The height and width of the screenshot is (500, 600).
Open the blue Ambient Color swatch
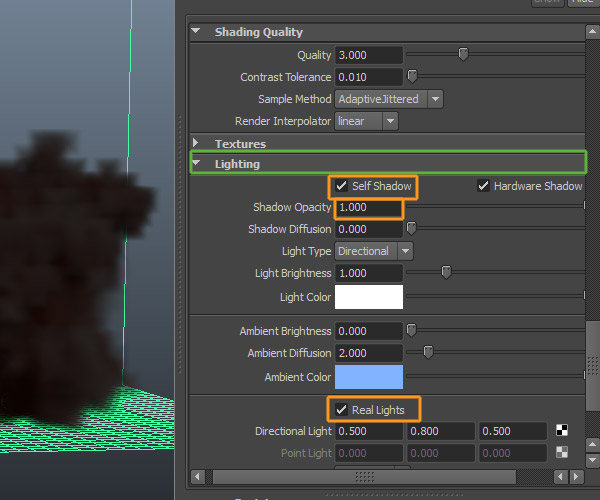(x=369, y=377)
